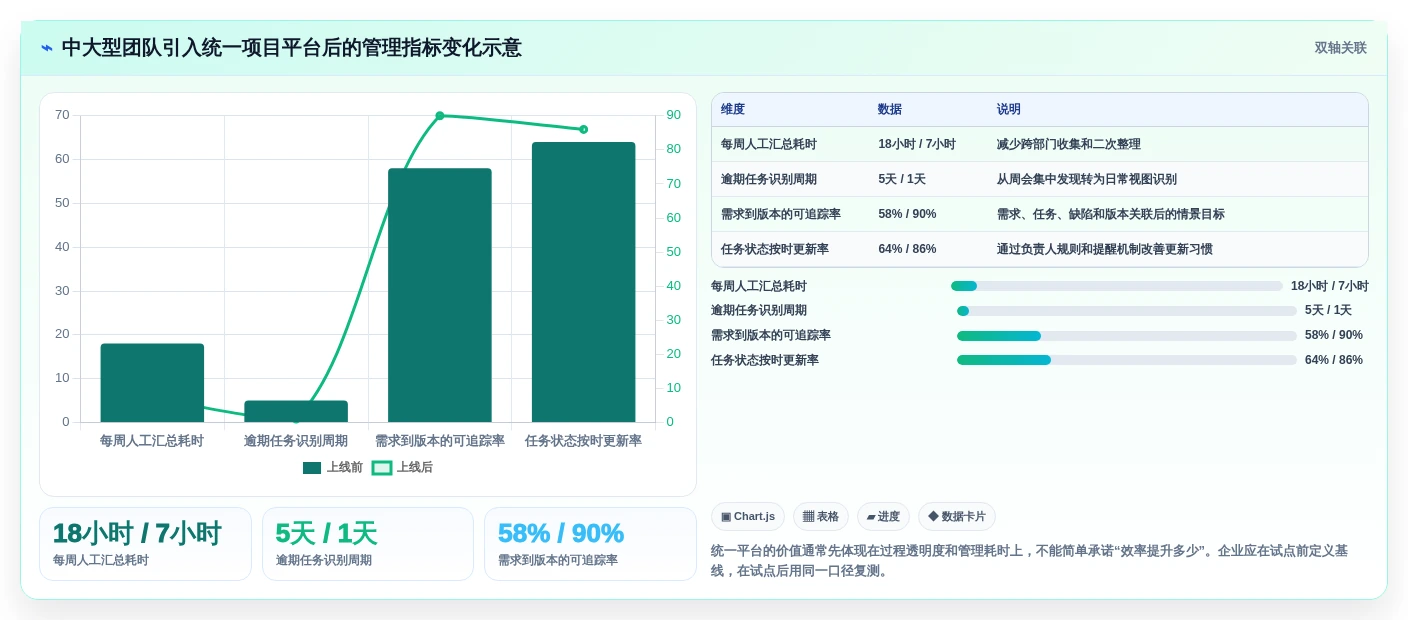
Task: Select table cell 58% / 90%
Action: (x=908, y=214)
